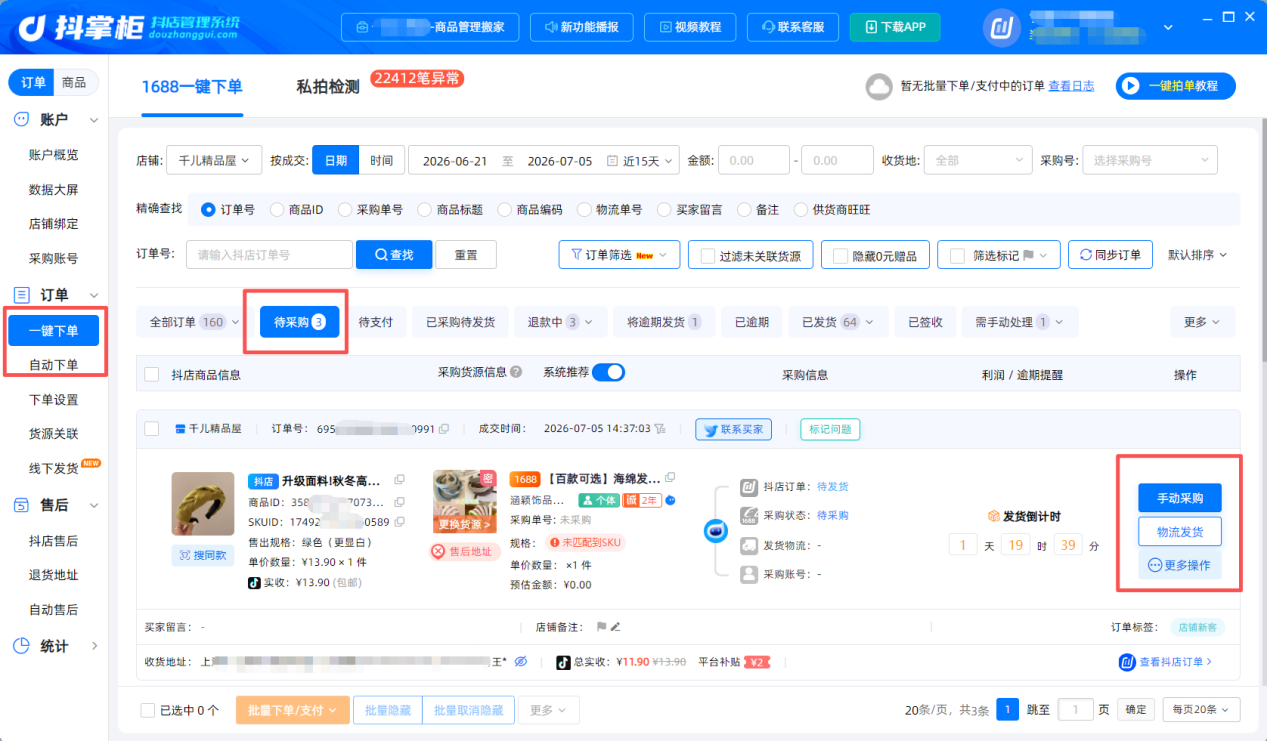Click the help icon beside 采购货源信息
1267x741 pixels.
516,372
